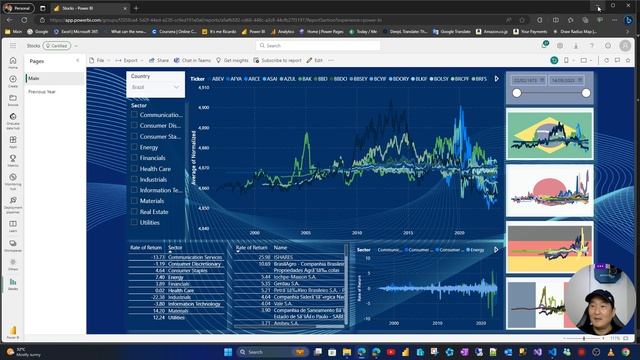Open Apps in the left sidebar
Screen dimensions: 640x360
point(13,142)
